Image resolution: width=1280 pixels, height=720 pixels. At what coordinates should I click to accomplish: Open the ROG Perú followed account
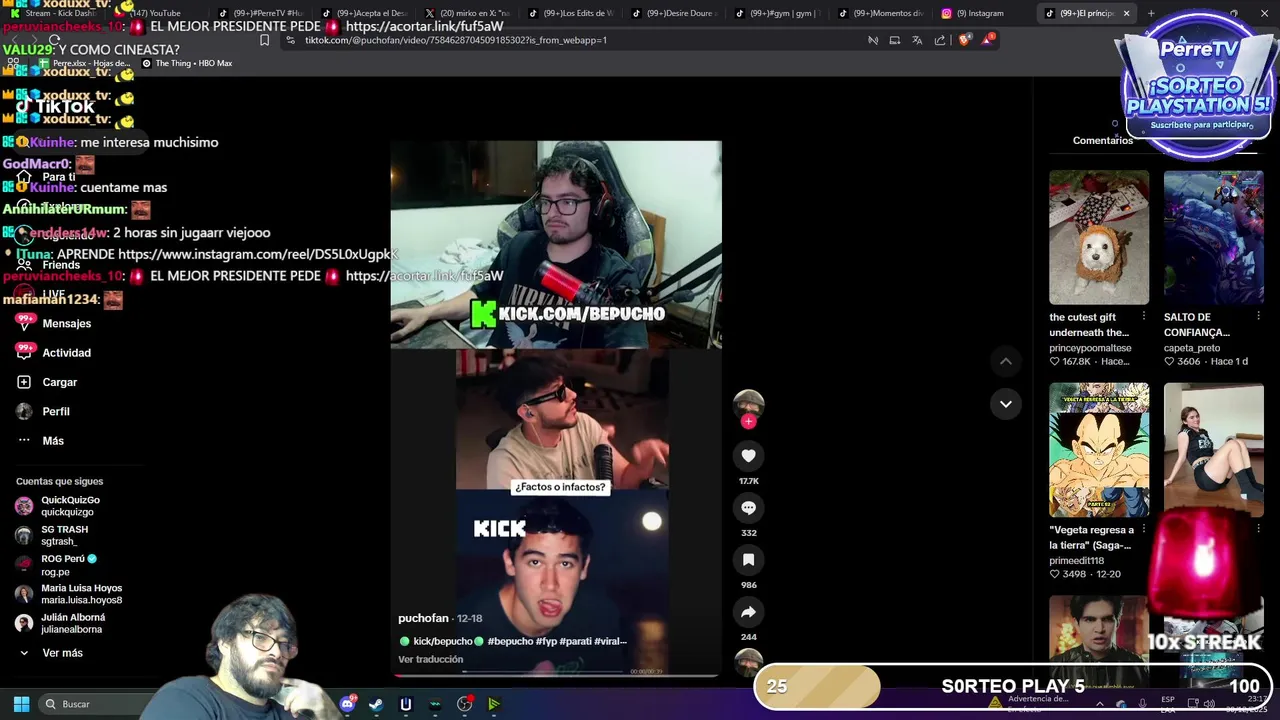56,565
